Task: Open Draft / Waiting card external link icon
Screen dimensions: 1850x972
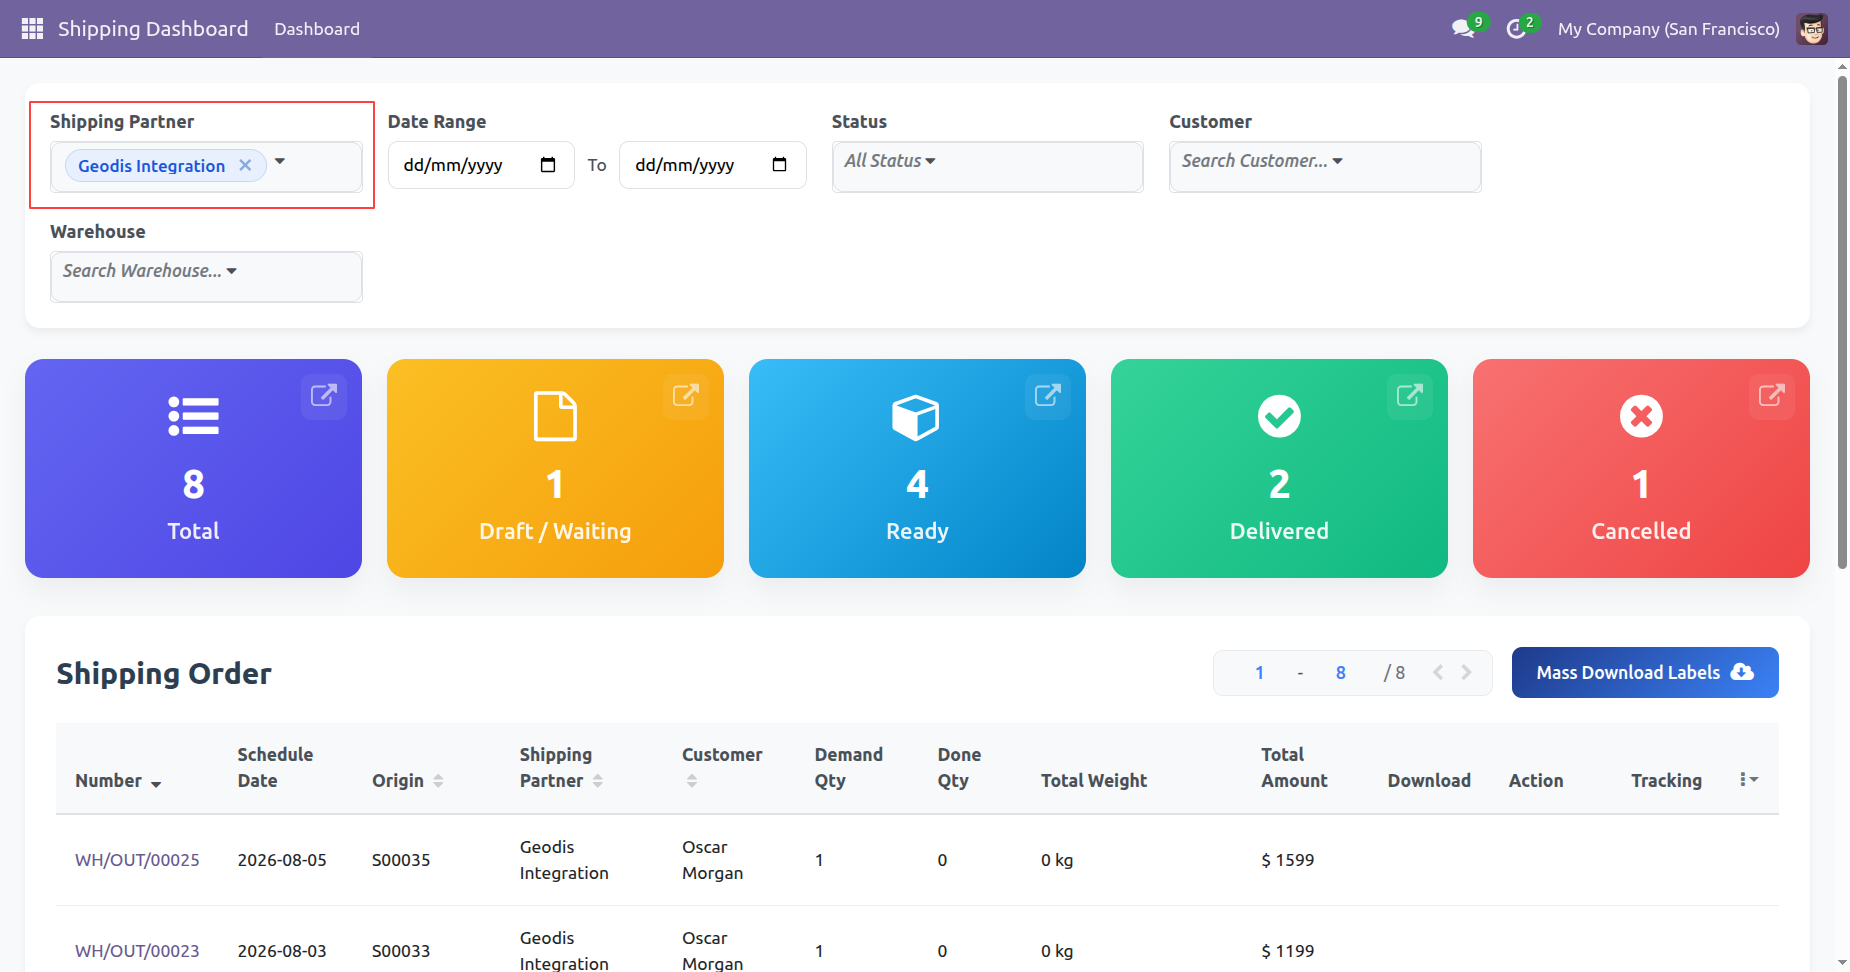Action: [x=685, y=395]
